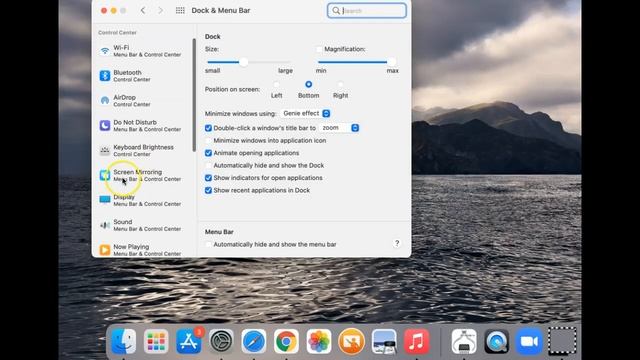
Task: Click the 'Control Center' sidebar heading
Action: (117, 33)
